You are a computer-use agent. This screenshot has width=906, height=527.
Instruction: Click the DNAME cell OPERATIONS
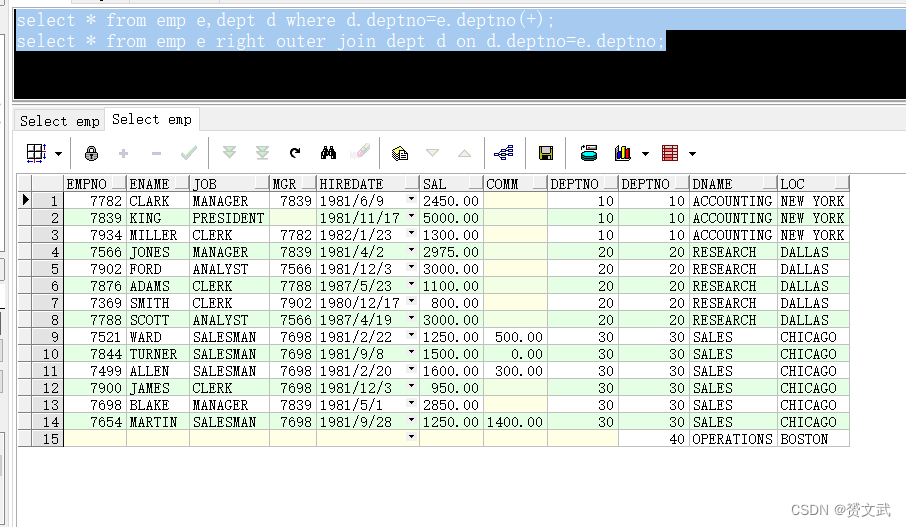[733, 439]
